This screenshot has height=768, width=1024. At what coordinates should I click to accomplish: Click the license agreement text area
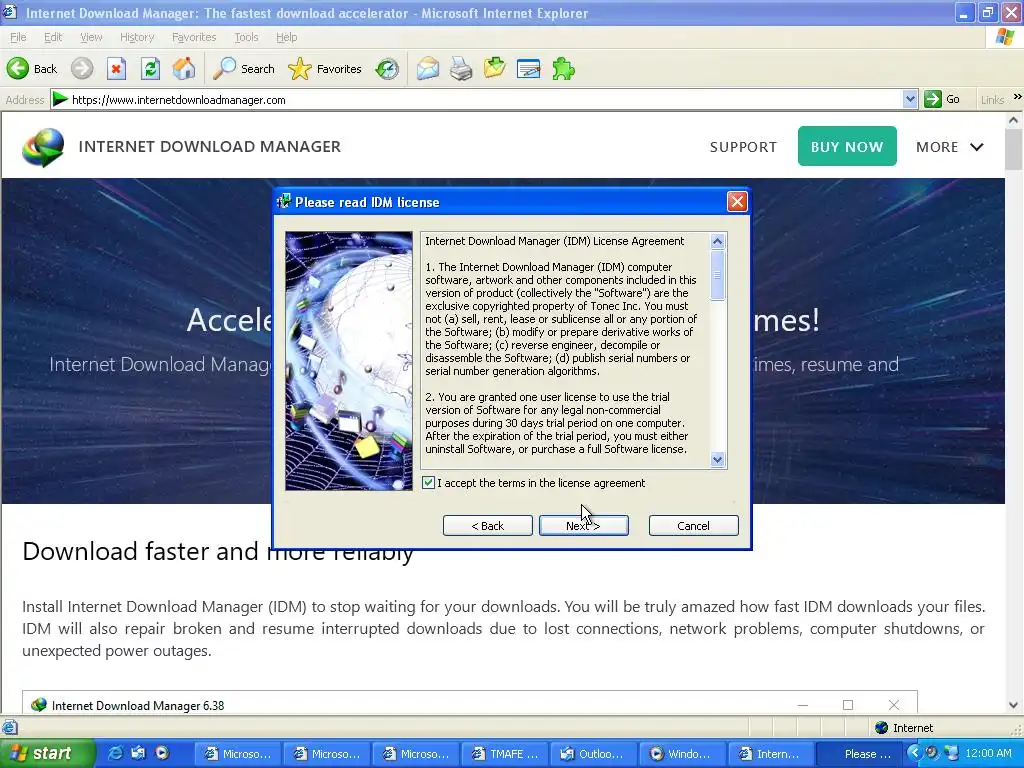pyautogui.click(x=566, y=351)
